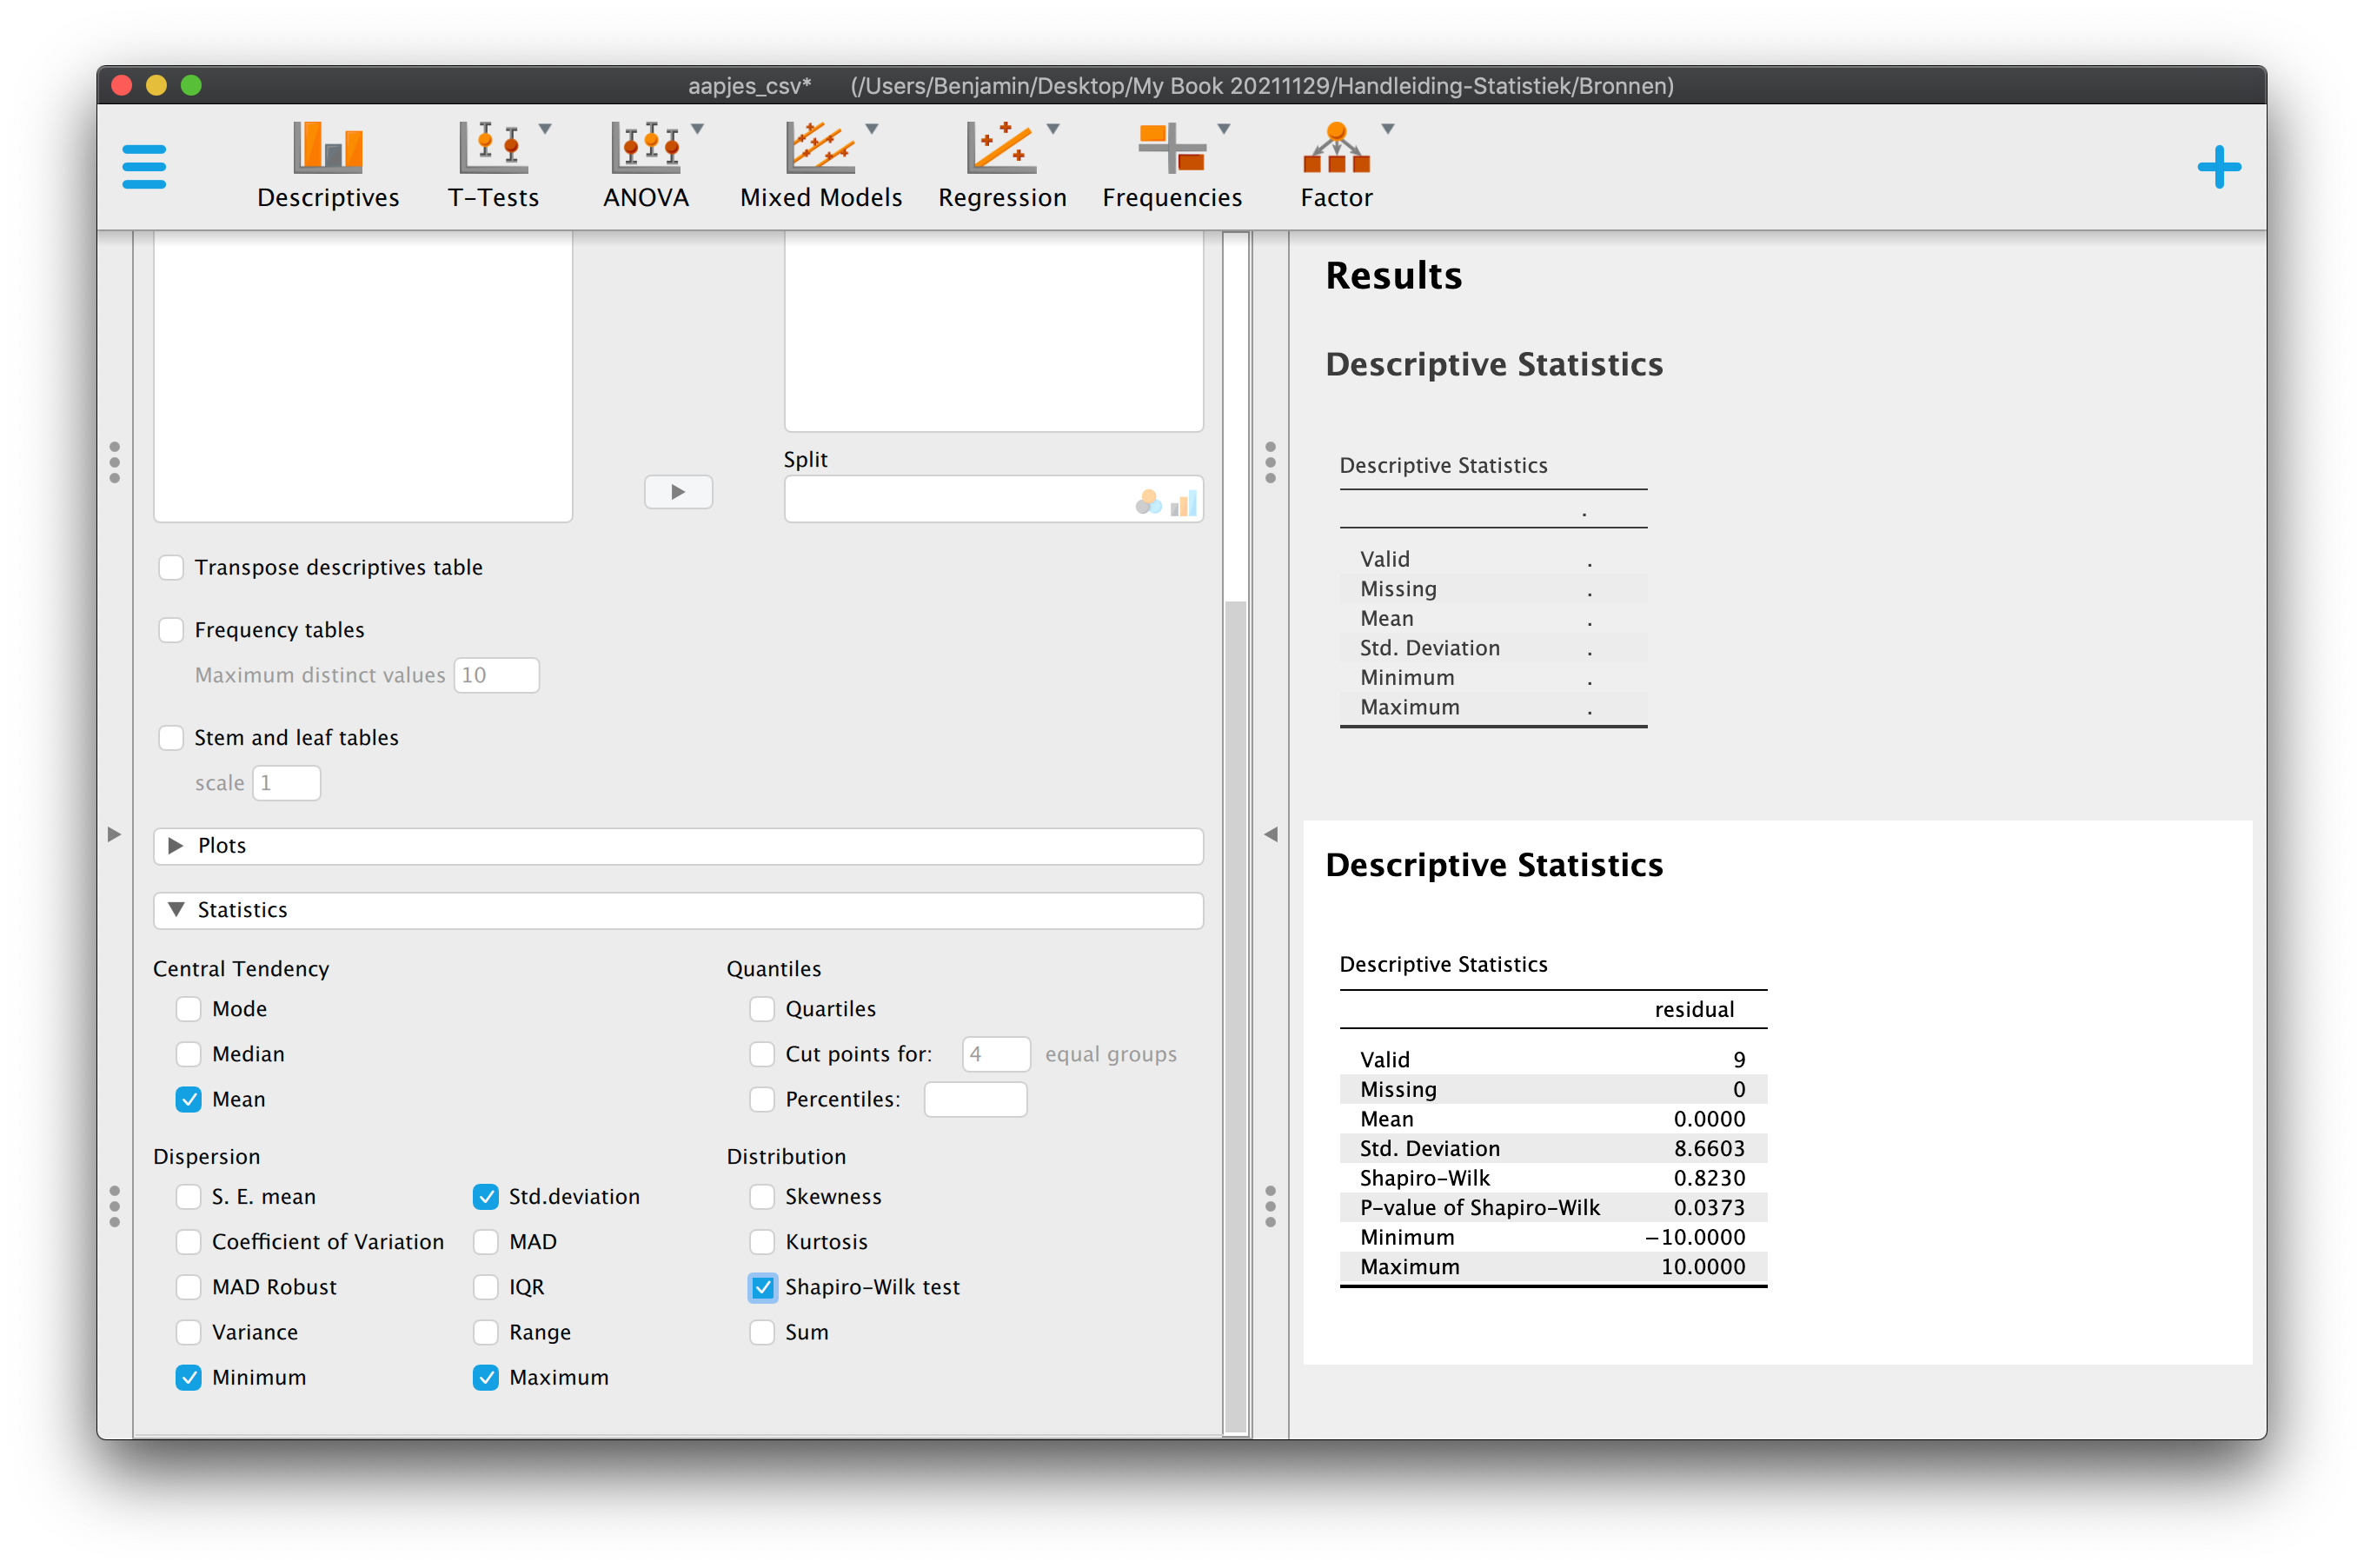Open the Regression module icon

coord(1000,148)
